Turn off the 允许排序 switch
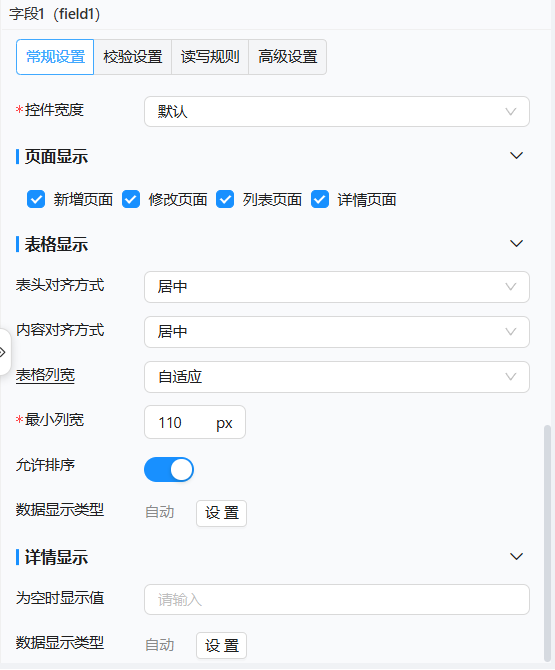 click(169, 470)
